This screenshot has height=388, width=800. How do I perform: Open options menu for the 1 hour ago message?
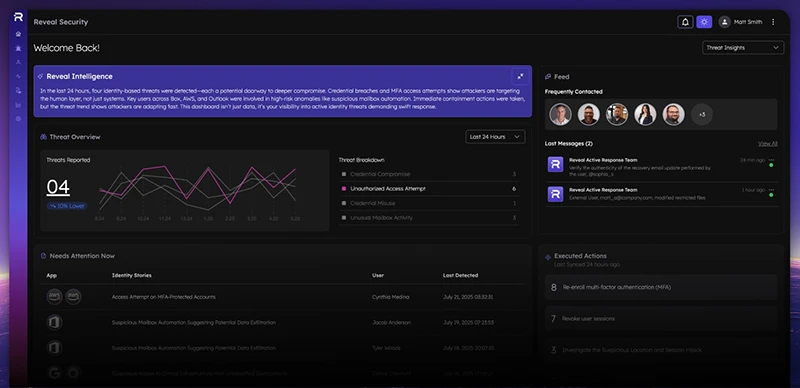pyautogui.click(x=771, y=189)
